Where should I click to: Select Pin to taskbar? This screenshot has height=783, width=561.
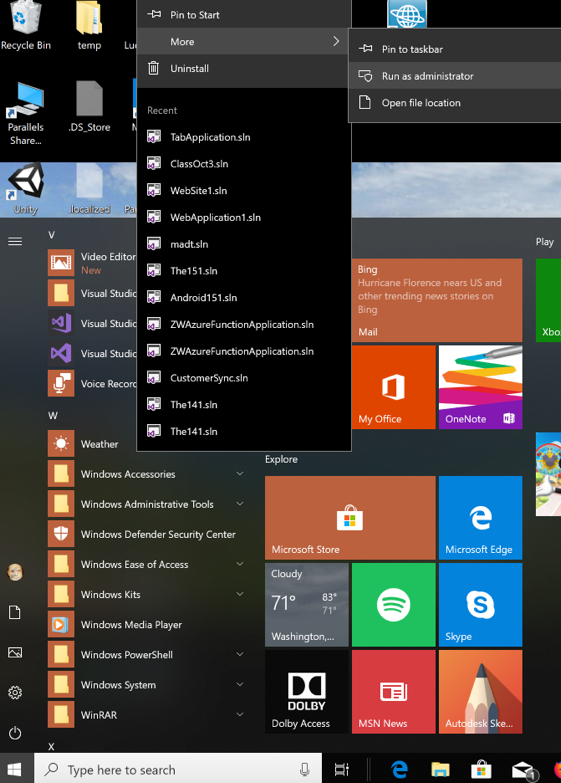pyautogui.click(x=455, y=49)
